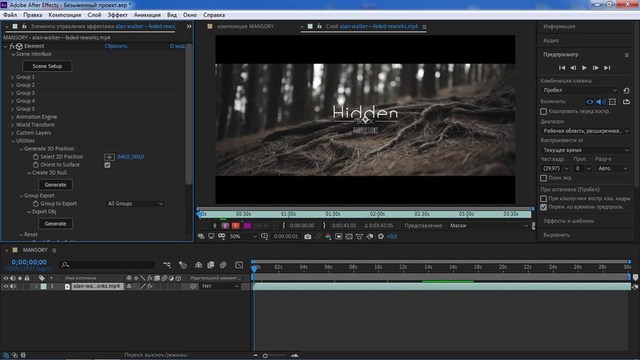Viewport: 640px width, 360px height.
Task: Click Generate under Create 3D Null
Action: click(56, 185)
